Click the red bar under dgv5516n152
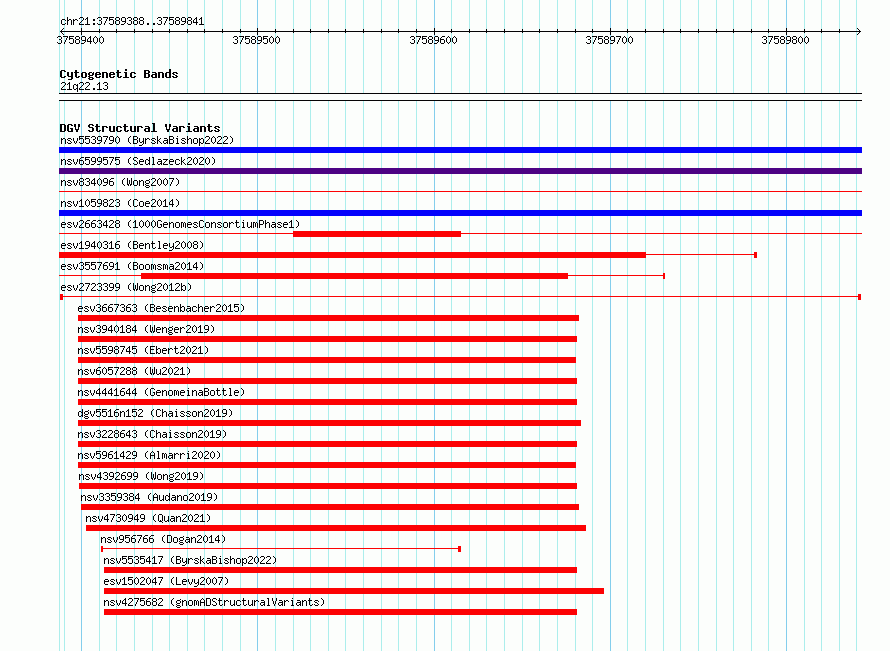This screenshot has width=890, height=651. pos(329,423)
